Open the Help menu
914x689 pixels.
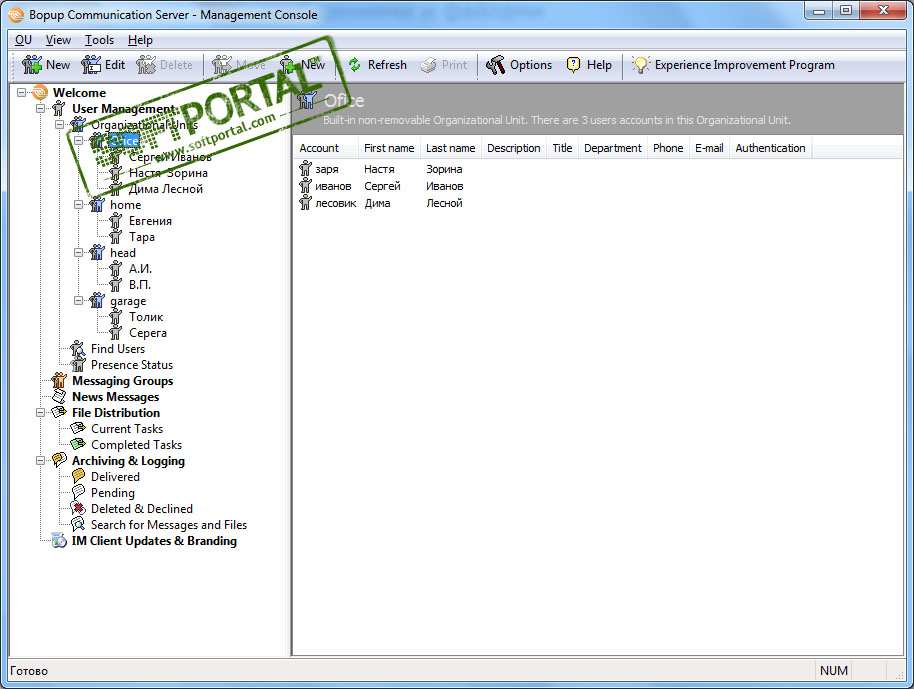pyautogui.click(x=140, y=40)
